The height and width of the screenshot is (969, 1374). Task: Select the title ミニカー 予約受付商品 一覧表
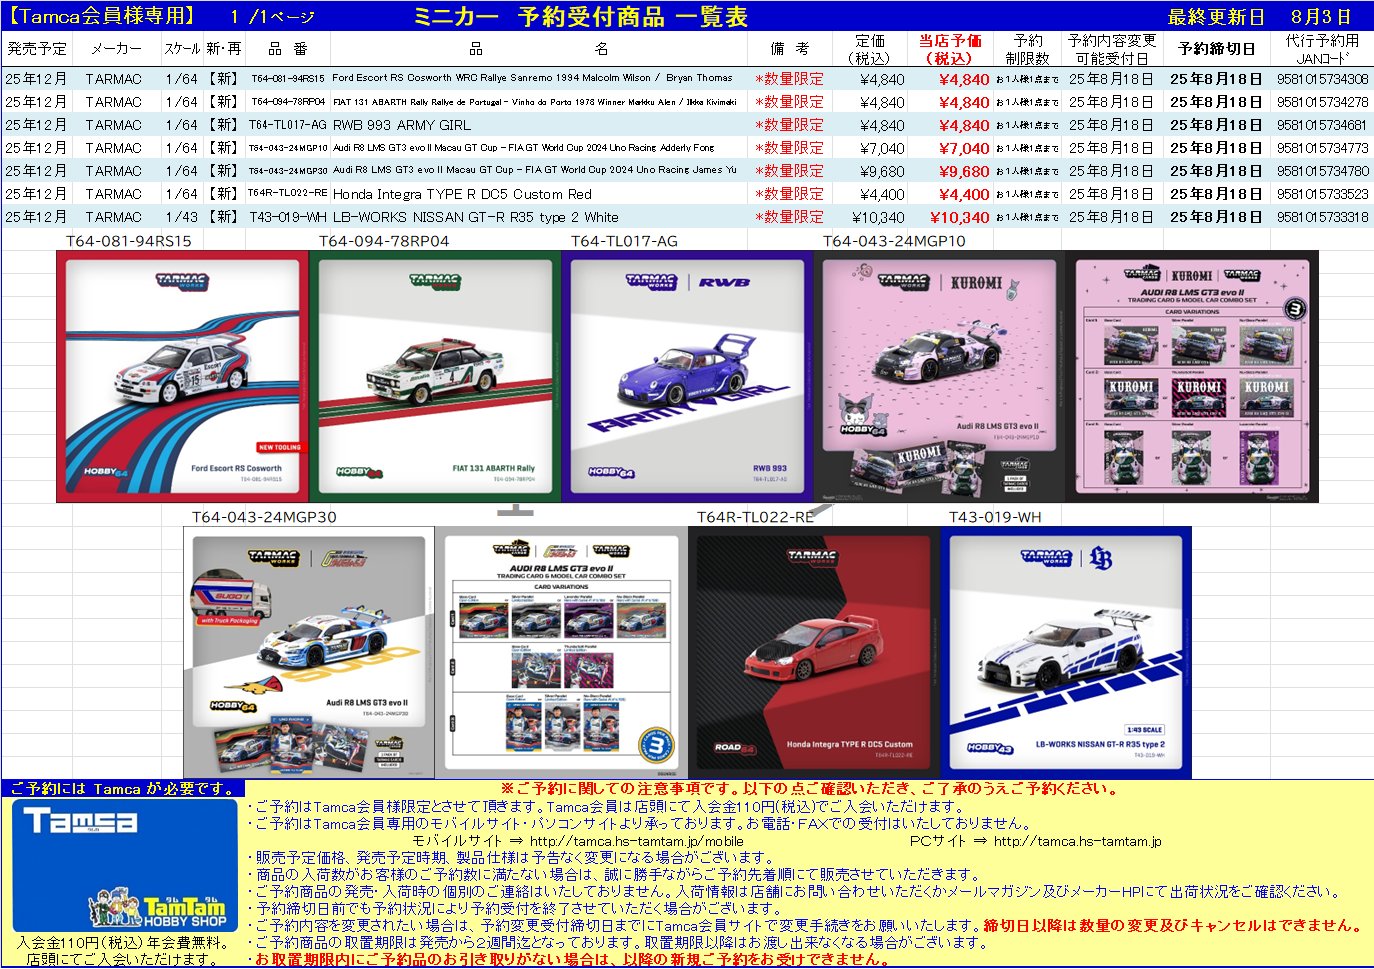click(x=580, y=16)
